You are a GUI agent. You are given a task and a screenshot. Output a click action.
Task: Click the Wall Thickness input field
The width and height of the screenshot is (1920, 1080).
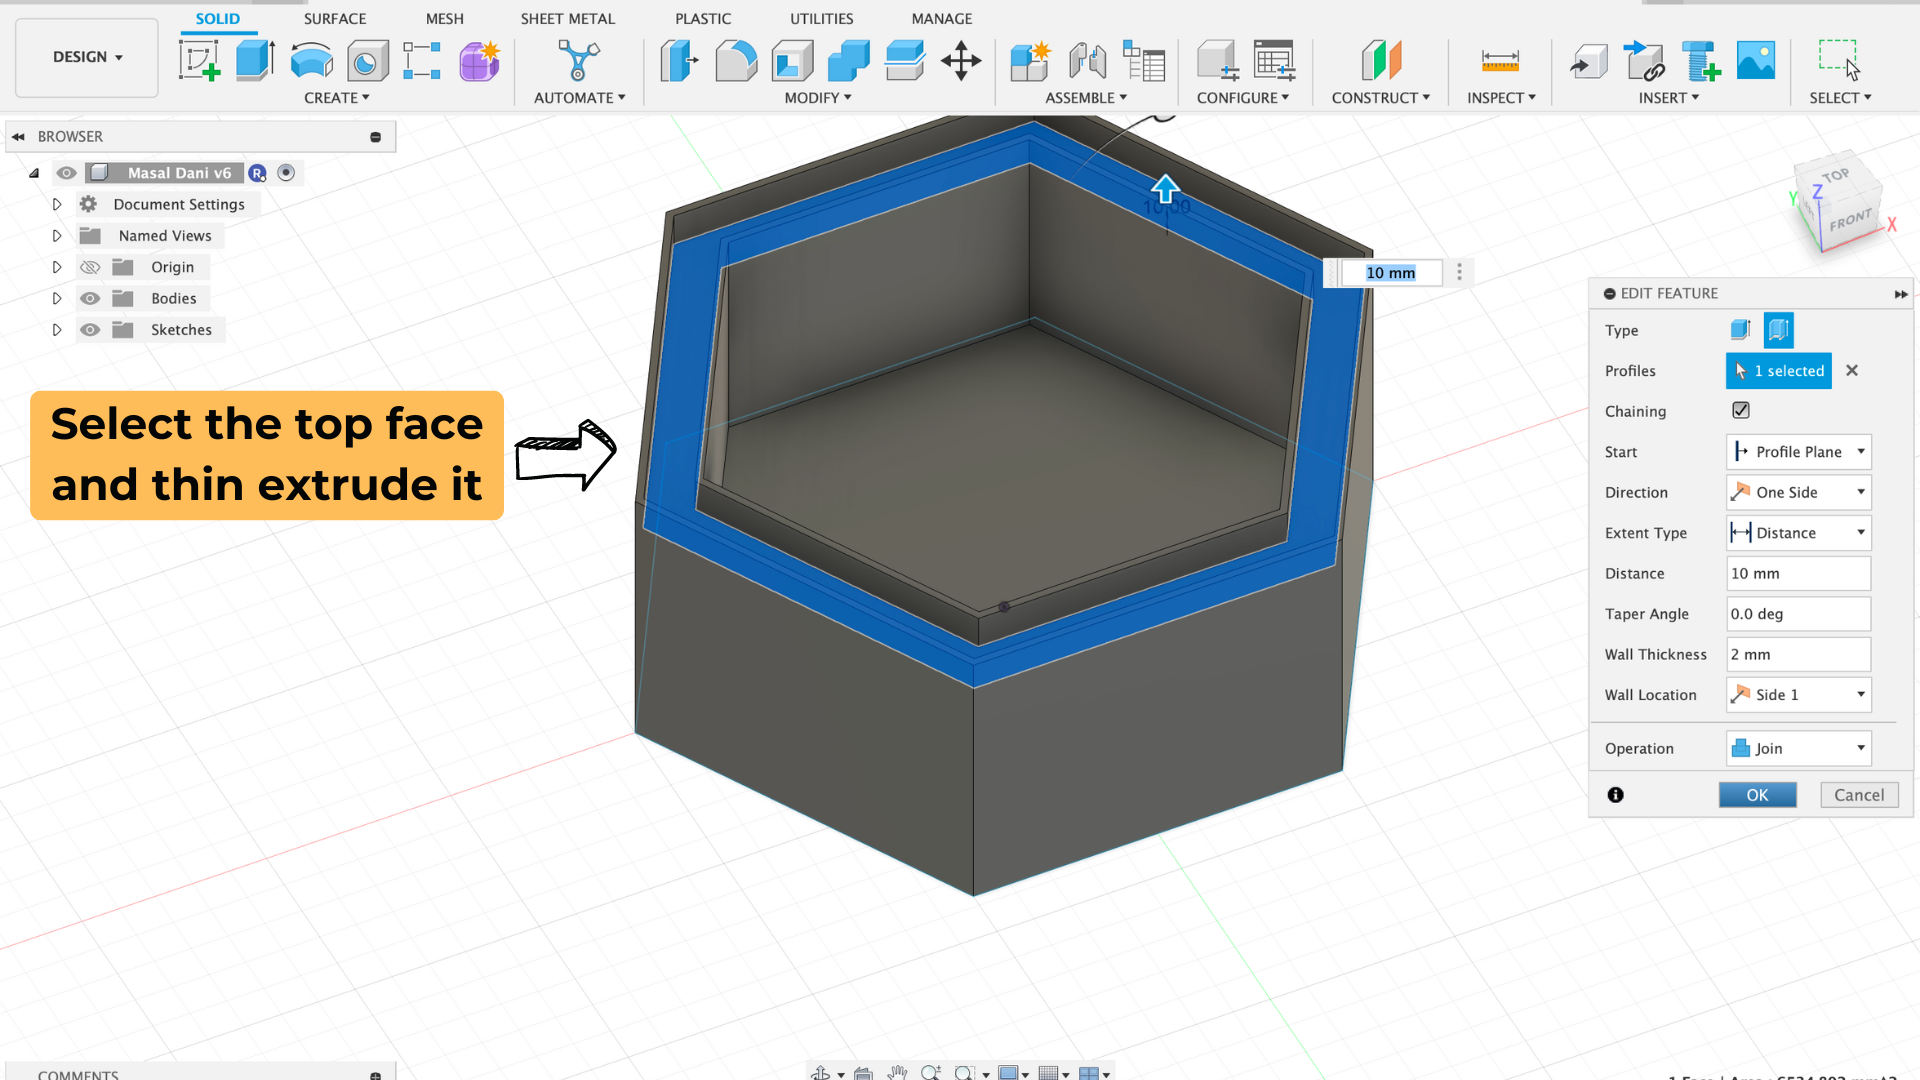pyautogui.click(x=1797, y=654)
